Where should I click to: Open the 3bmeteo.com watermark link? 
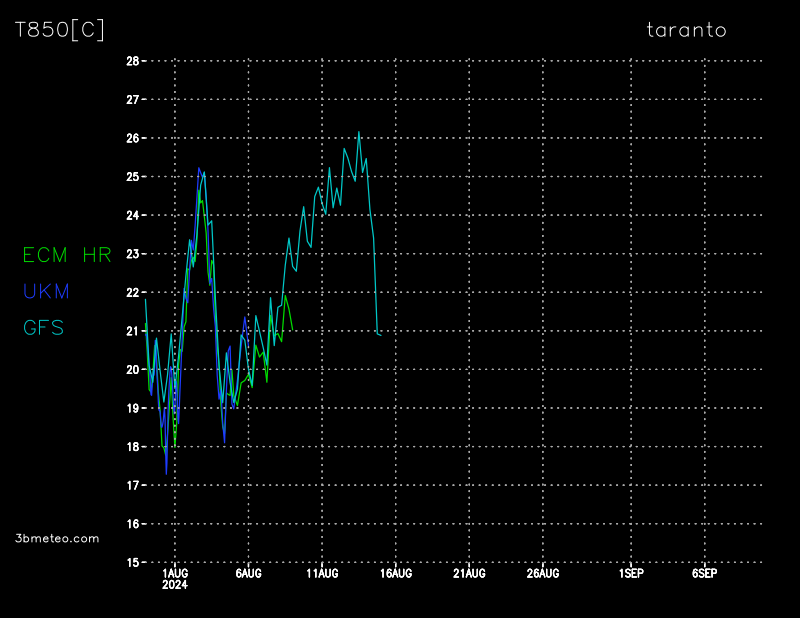pyautogui.click(x=57, y=538)
